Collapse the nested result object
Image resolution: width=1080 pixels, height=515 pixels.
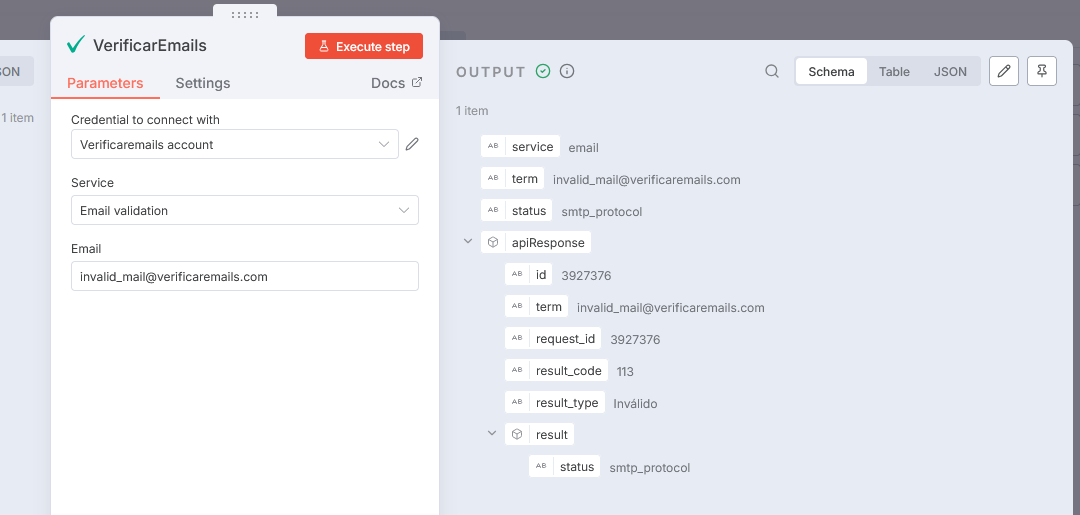[492, 434]
